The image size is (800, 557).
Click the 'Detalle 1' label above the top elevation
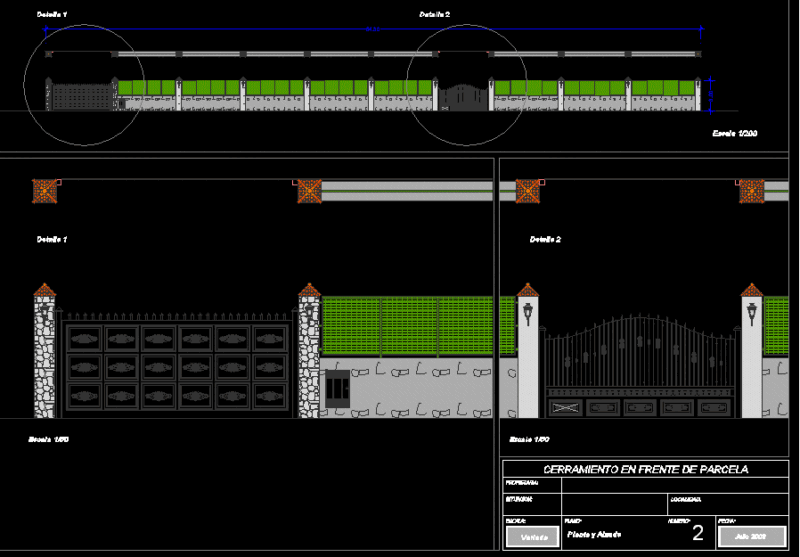coord(52,14)
